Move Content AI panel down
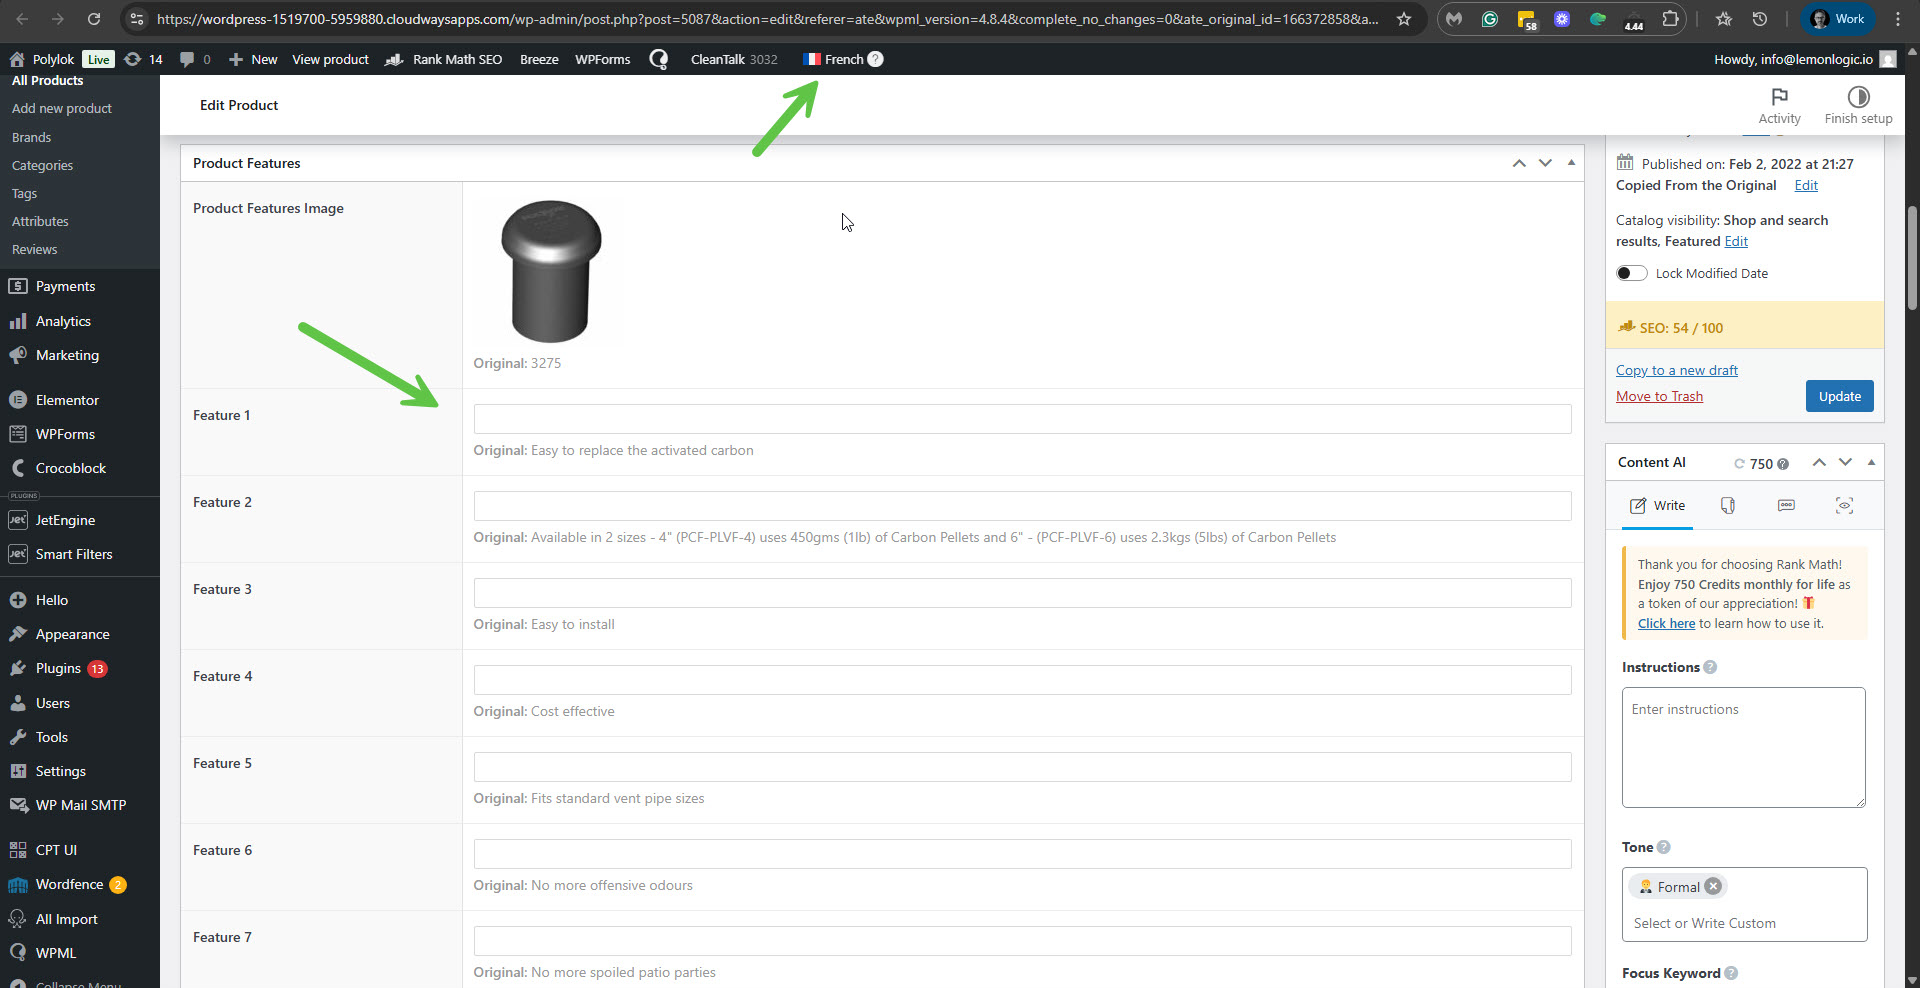Viewport: 1920px width, 988px height. click(x=1845, y=462)
